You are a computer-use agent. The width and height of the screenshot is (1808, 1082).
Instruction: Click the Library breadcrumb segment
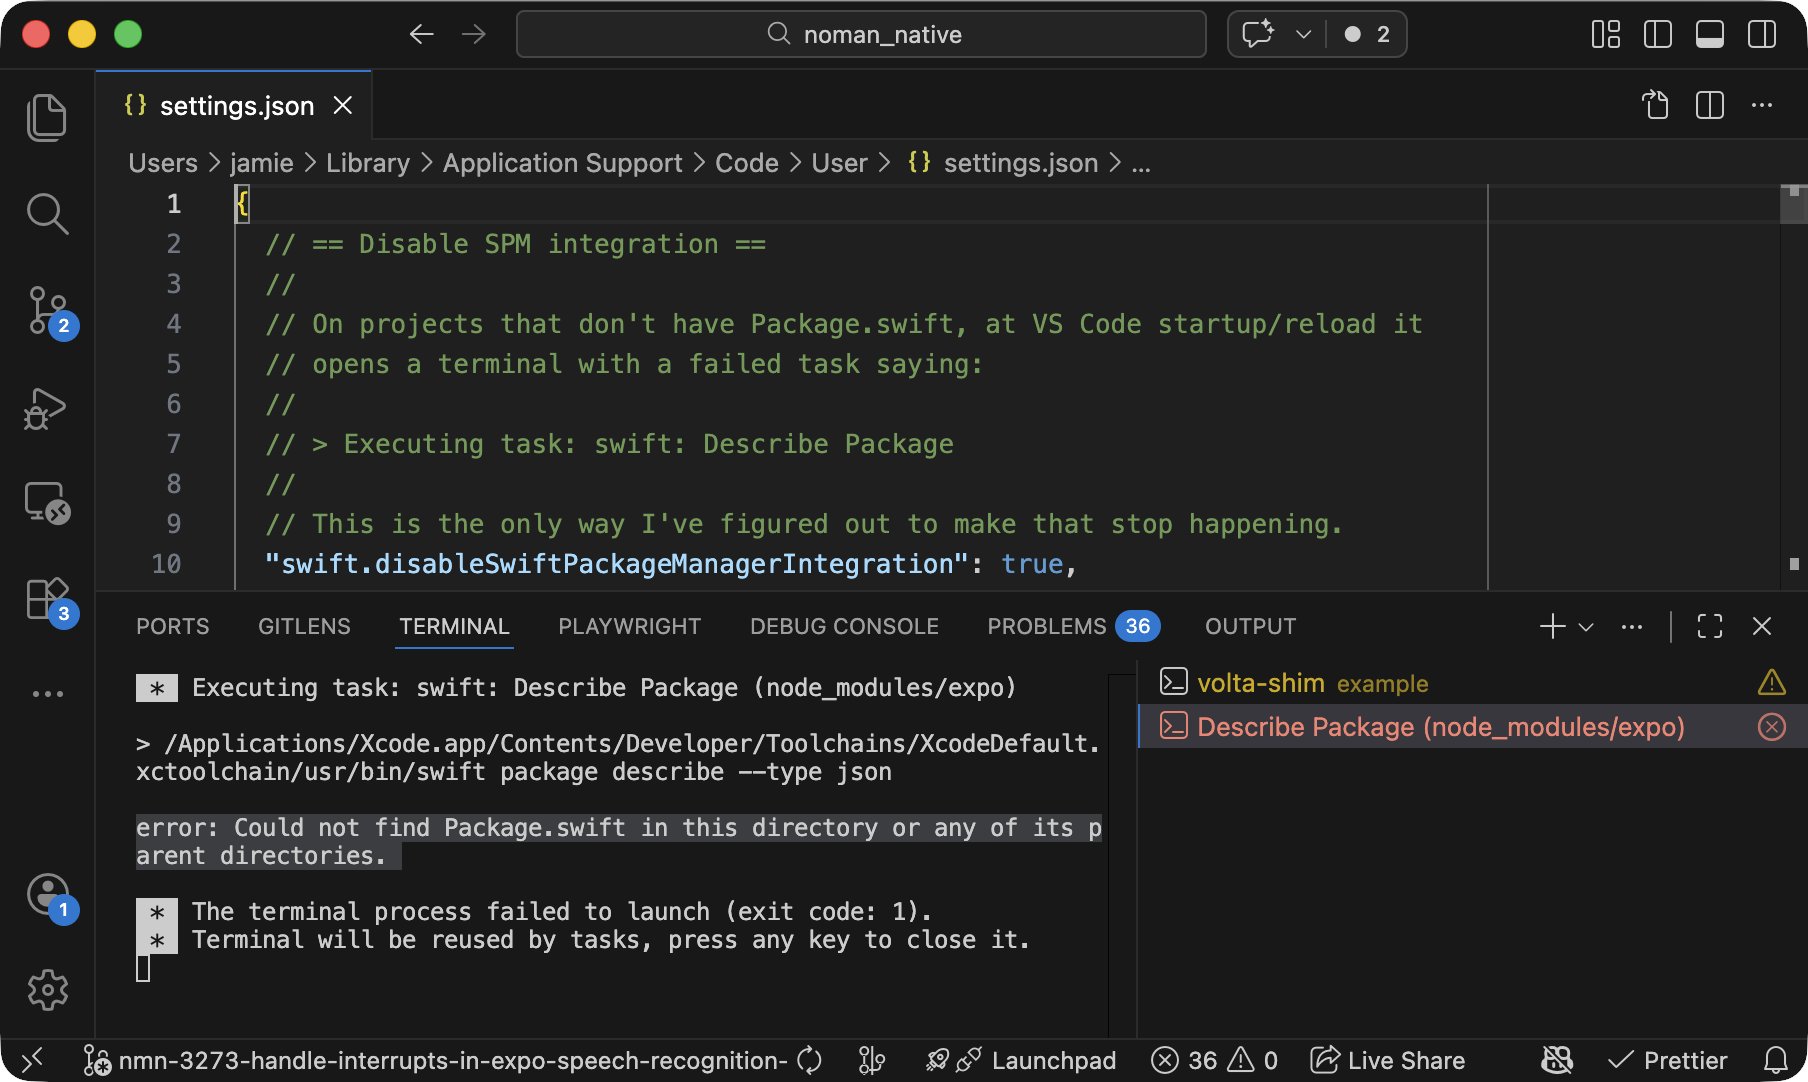368,163
